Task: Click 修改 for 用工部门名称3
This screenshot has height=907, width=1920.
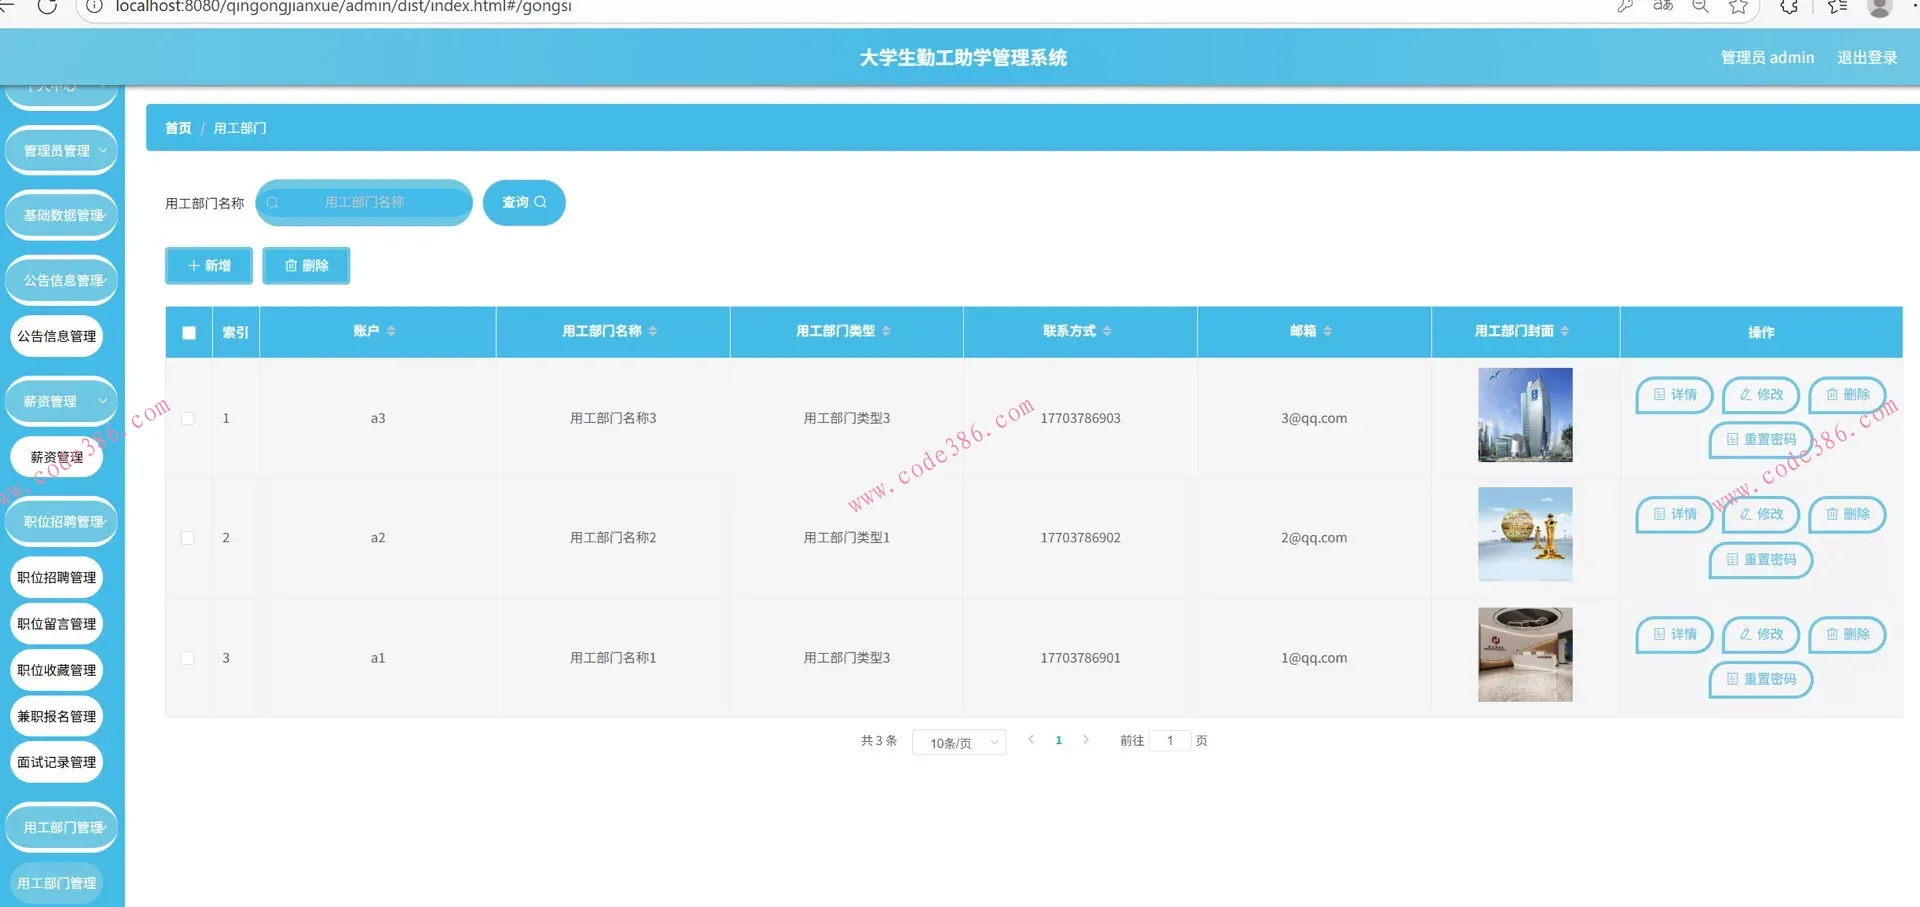Action: pyautogui.click(x=1761, y=395)
